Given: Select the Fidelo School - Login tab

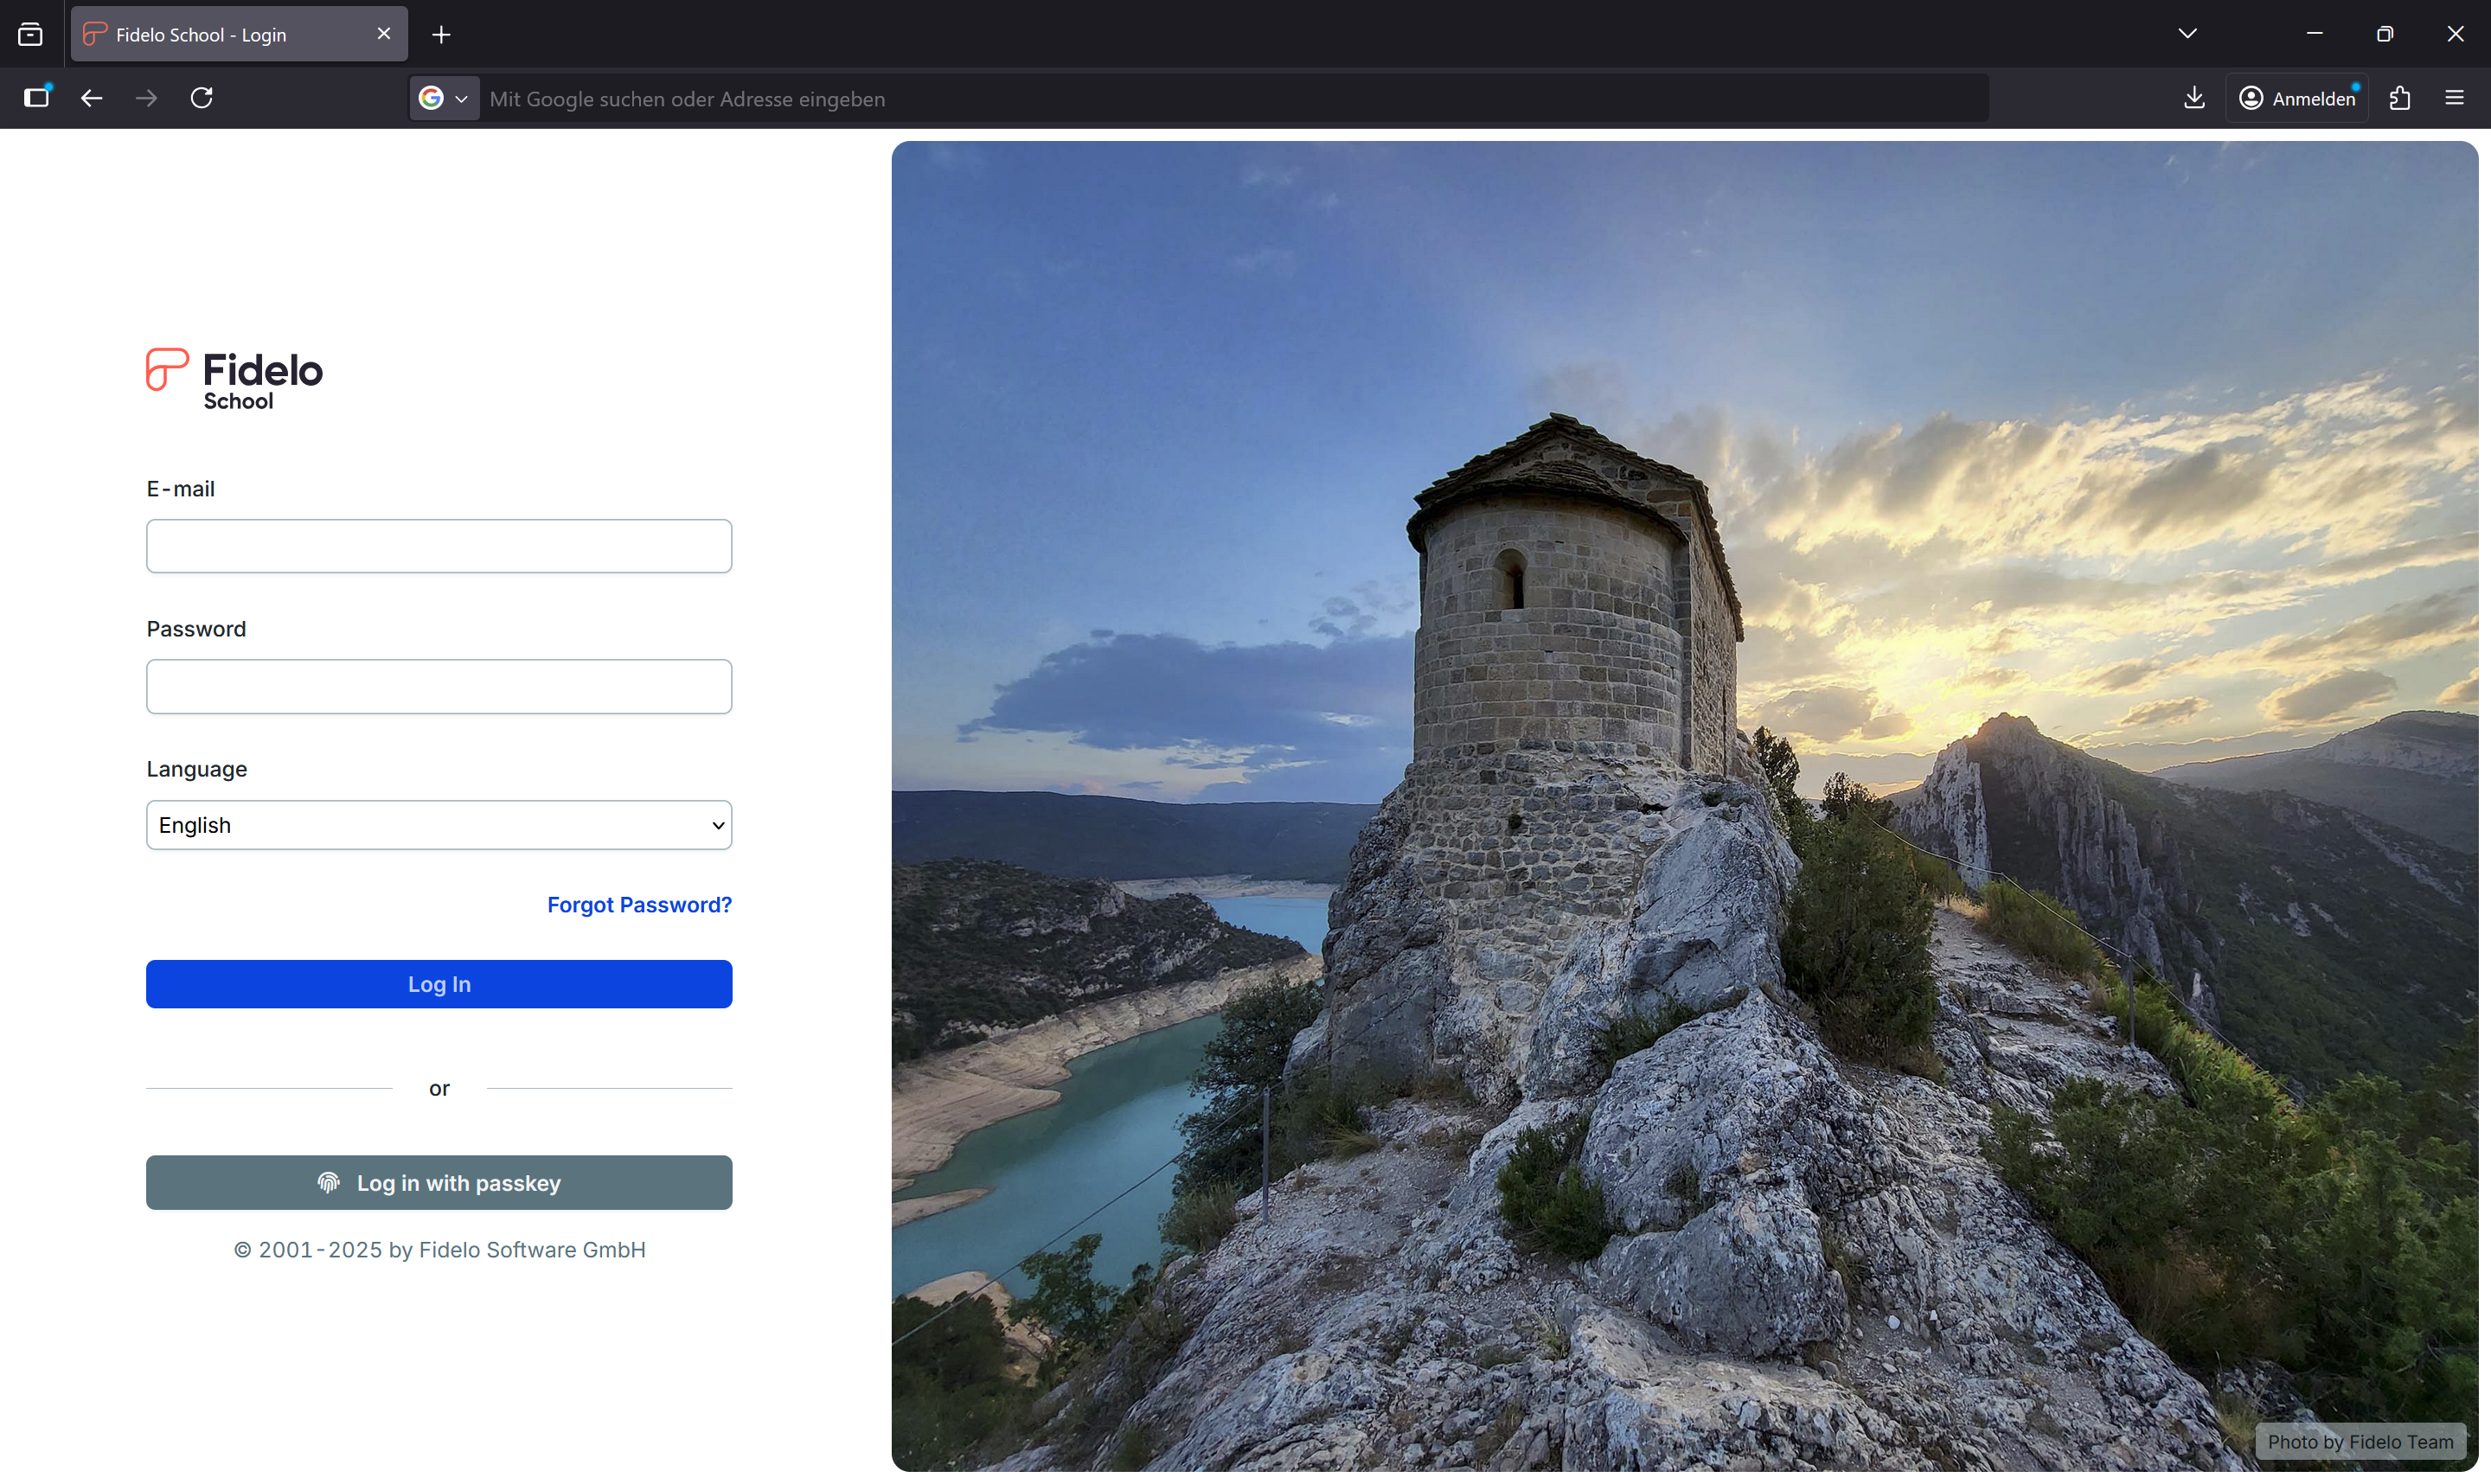Looking at the screenshot, I should [220, 35].
